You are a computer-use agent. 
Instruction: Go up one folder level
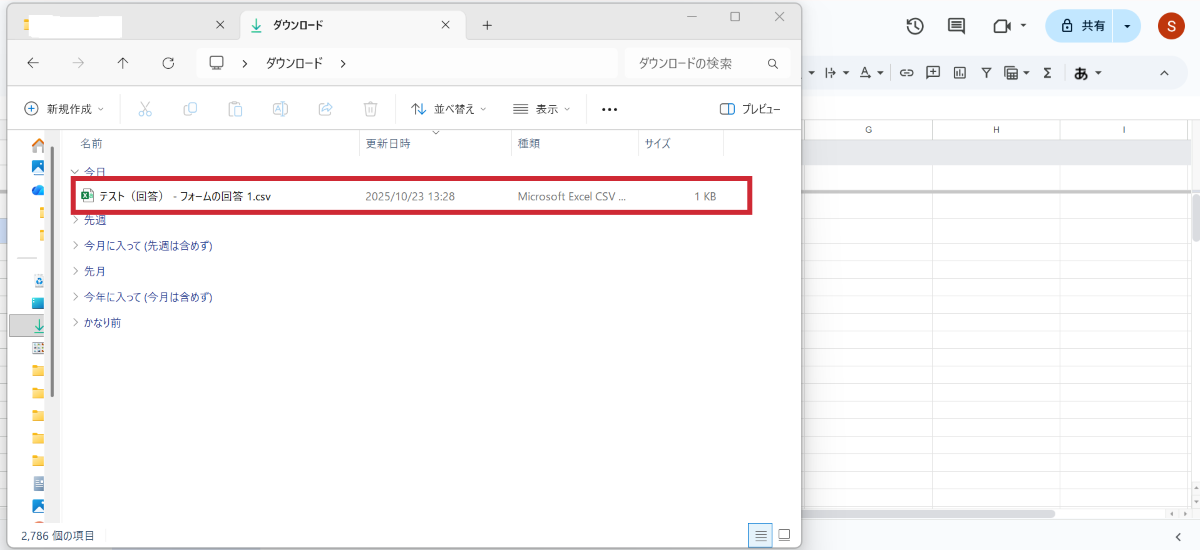click(123, 63)
